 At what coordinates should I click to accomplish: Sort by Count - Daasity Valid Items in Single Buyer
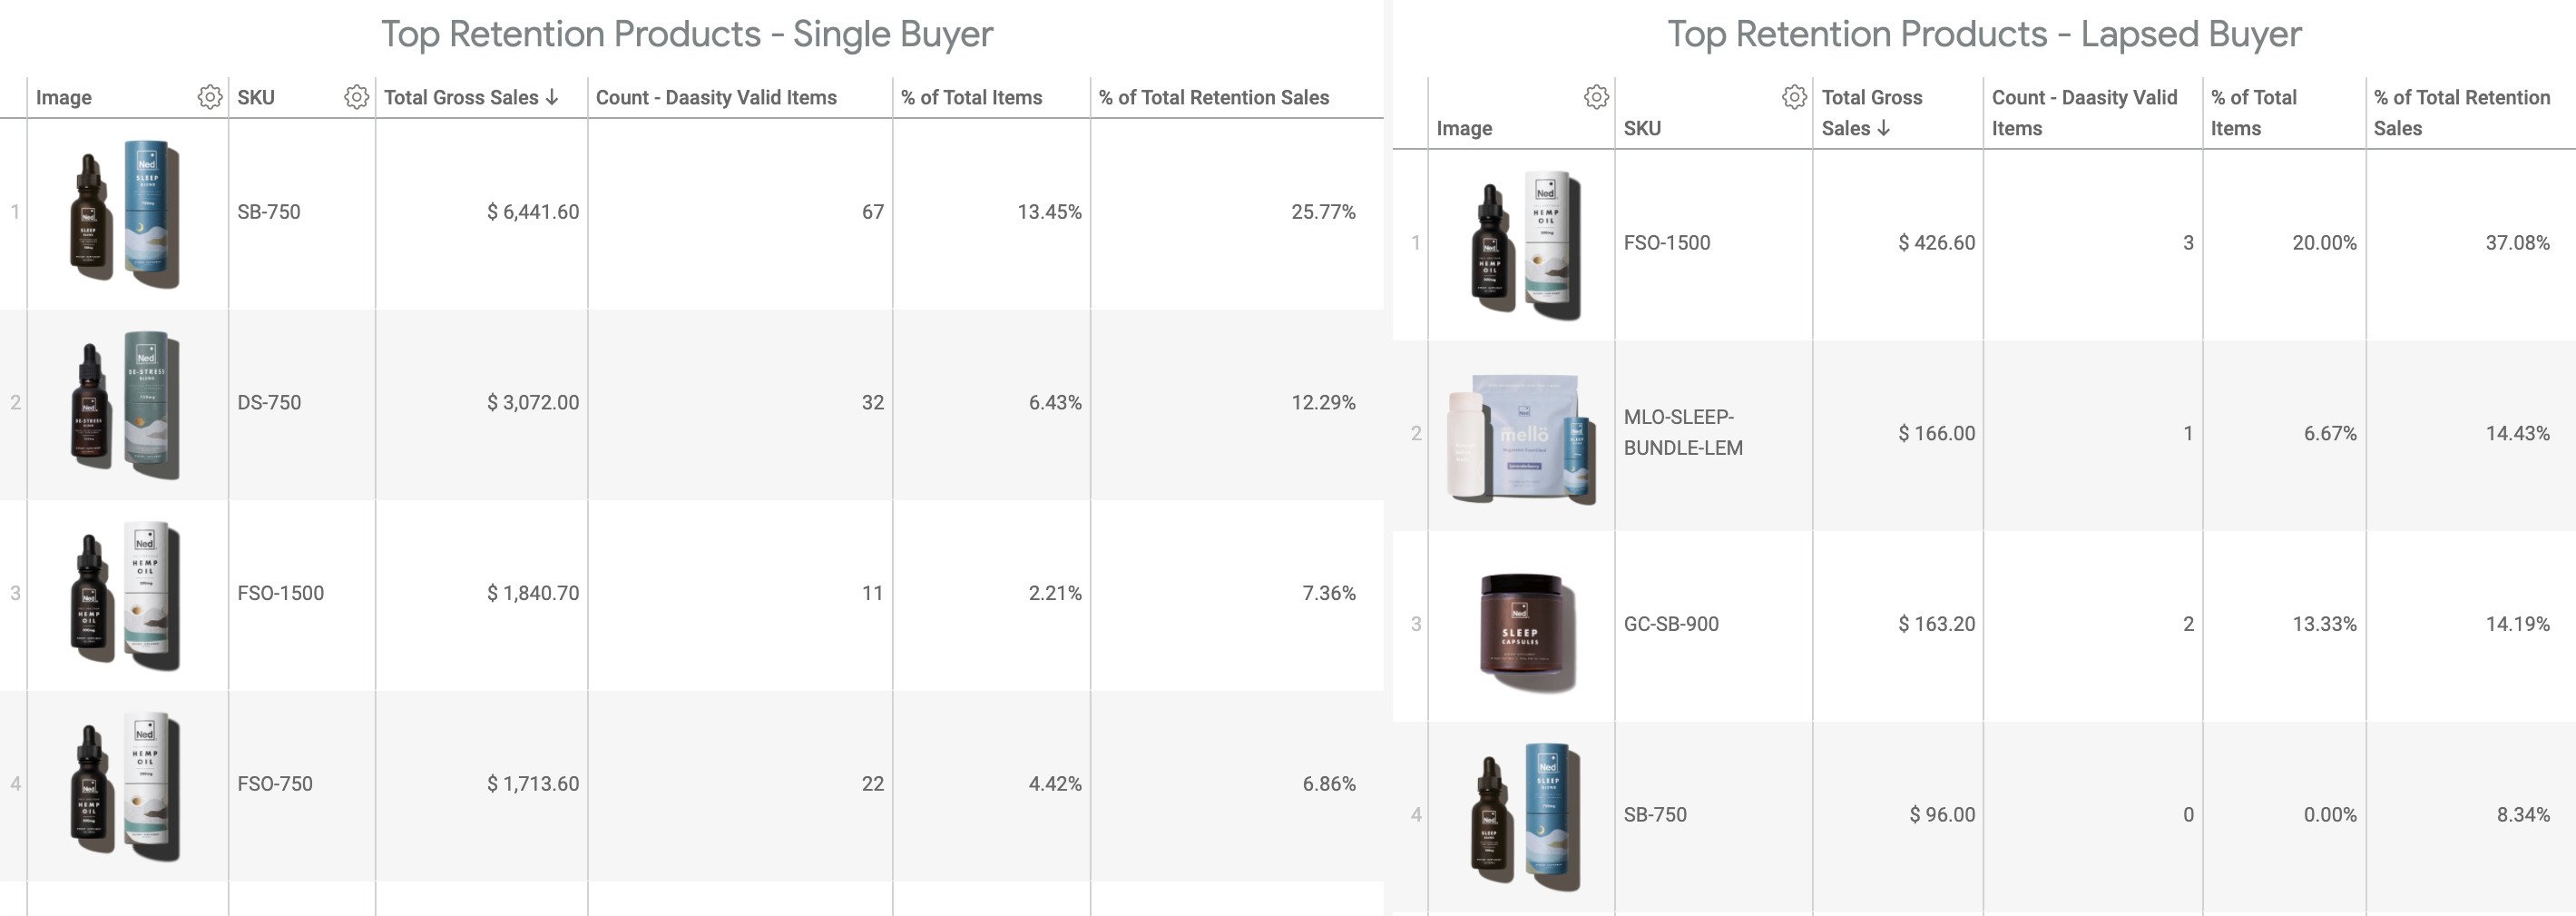pos(716,97)
